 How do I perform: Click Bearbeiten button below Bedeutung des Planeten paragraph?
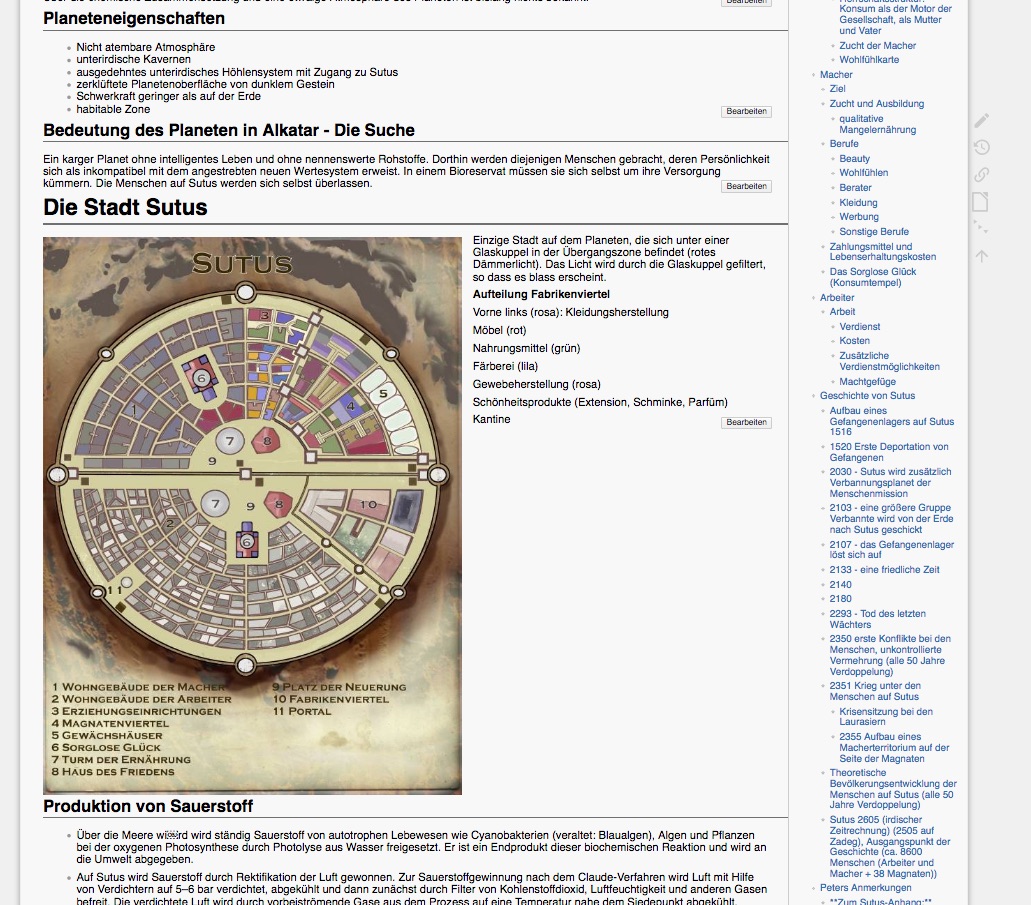pos(746,186)
